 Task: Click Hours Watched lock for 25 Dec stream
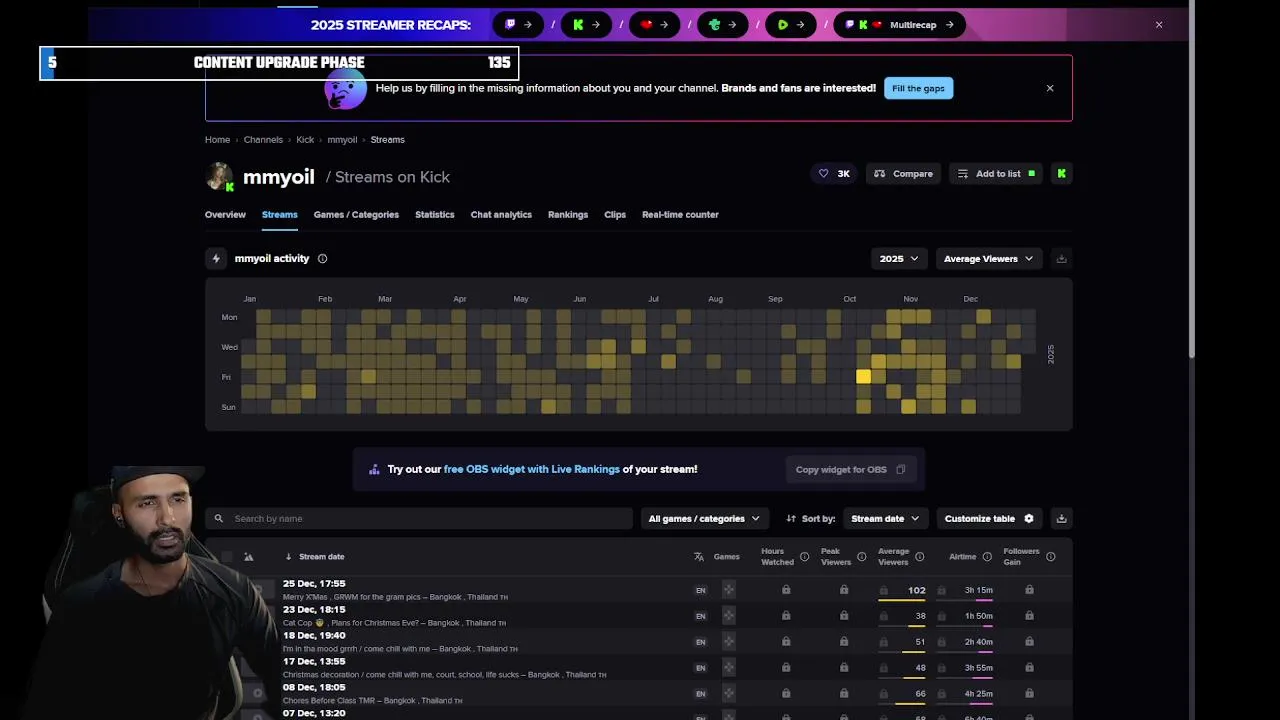click(x=786, y=590)
